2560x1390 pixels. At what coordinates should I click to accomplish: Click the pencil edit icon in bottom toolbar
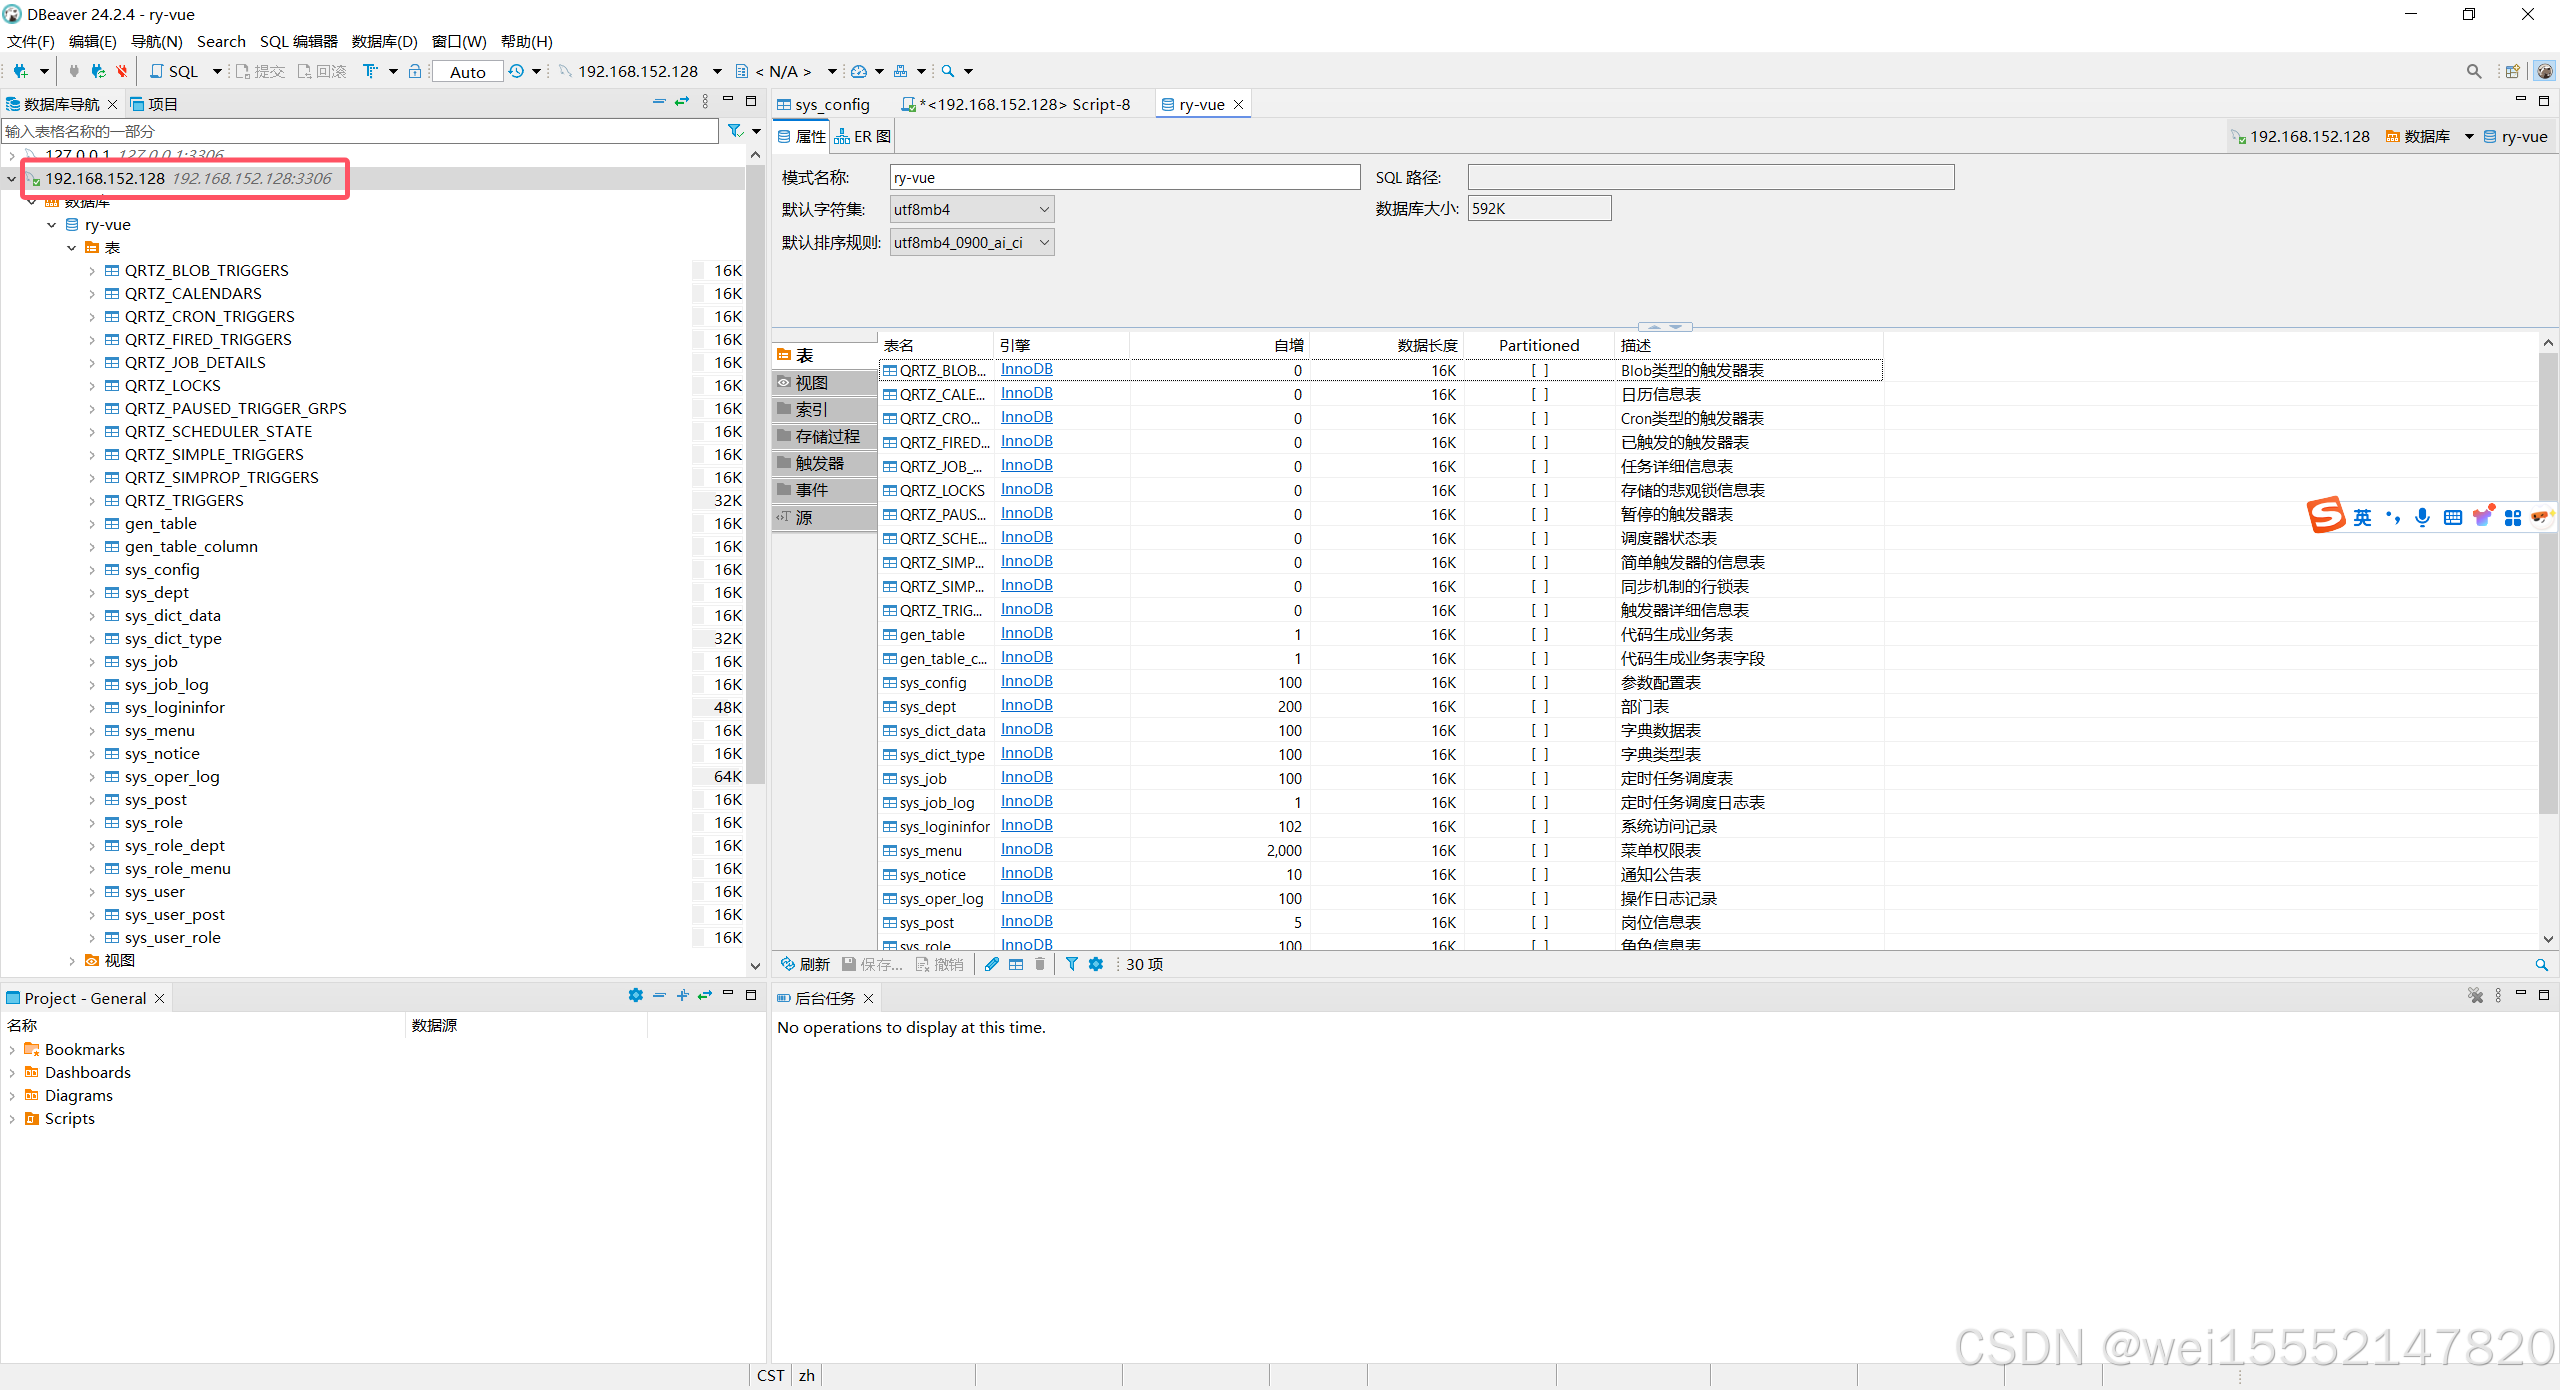[x=991, y=964]
